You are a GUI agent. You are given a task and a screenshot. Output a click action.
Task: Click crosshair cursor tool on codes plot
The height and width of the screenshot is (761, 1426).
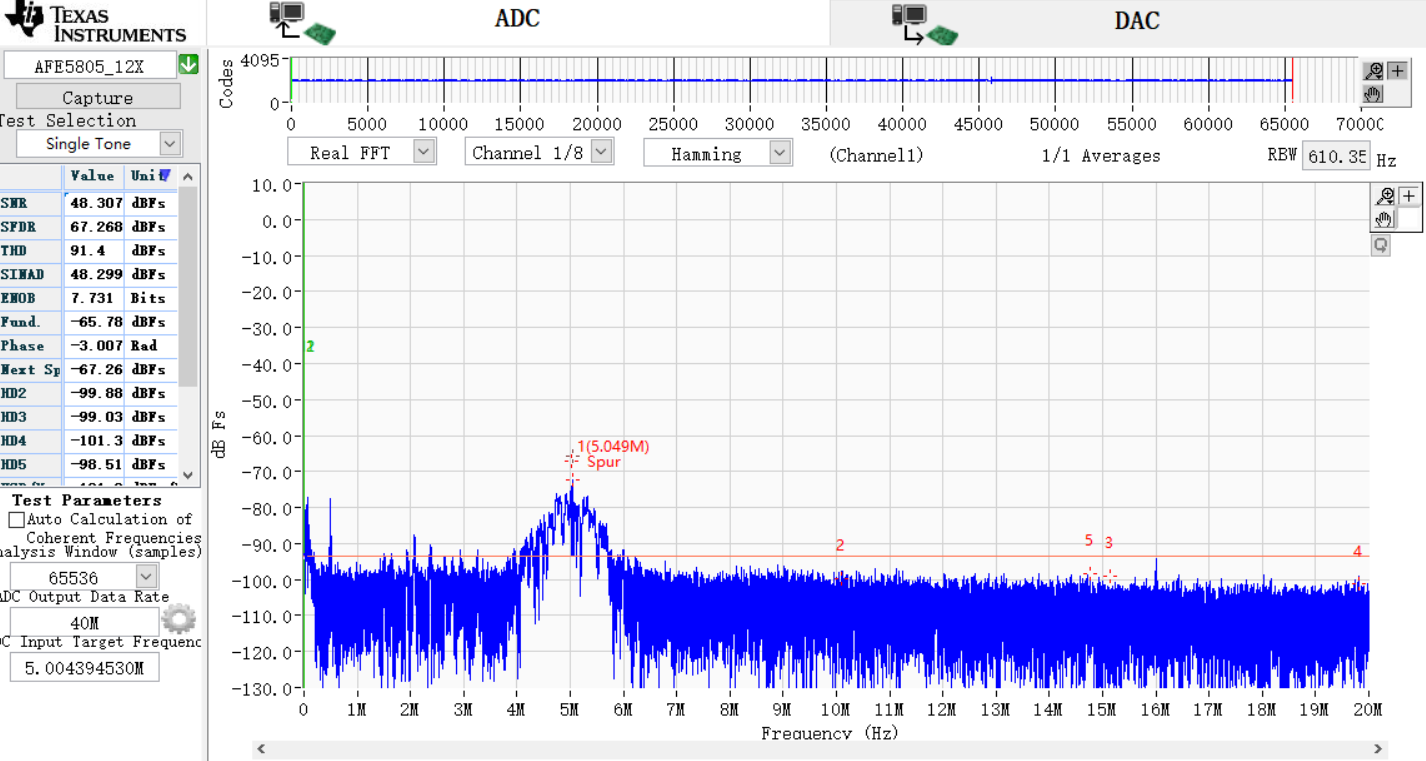tap(1397, 71)
